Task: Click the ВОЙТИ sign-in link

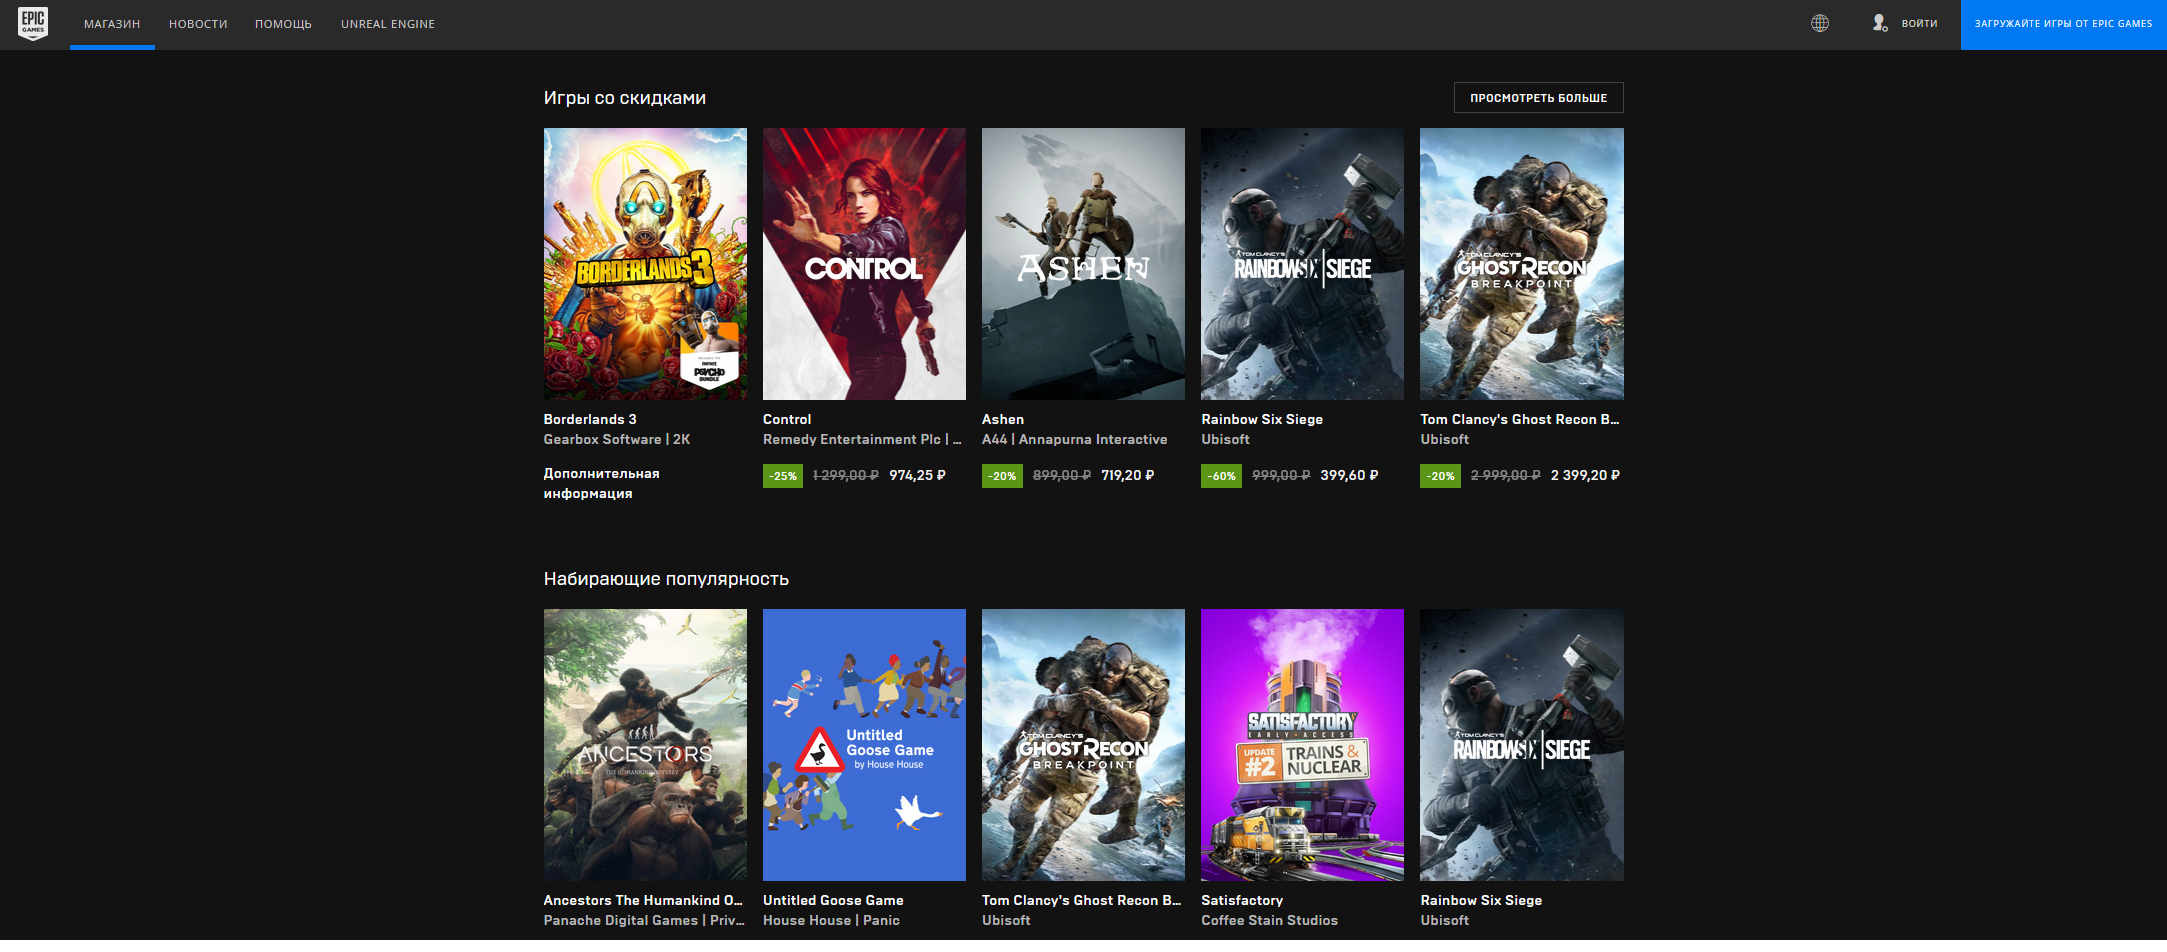Action: [1919, 24]
